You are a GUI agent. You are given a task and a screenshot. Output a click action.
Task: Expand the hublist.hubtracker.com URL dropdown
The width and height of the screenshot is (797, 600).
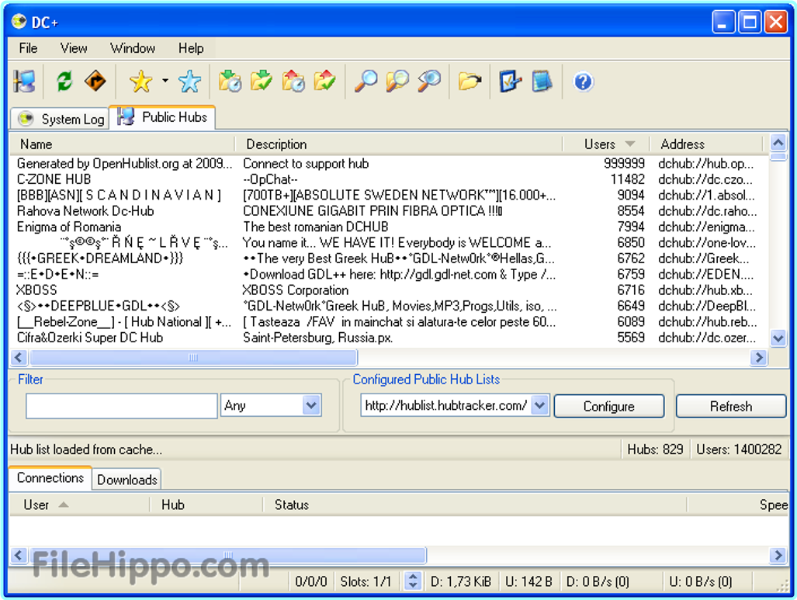(540, 405)
